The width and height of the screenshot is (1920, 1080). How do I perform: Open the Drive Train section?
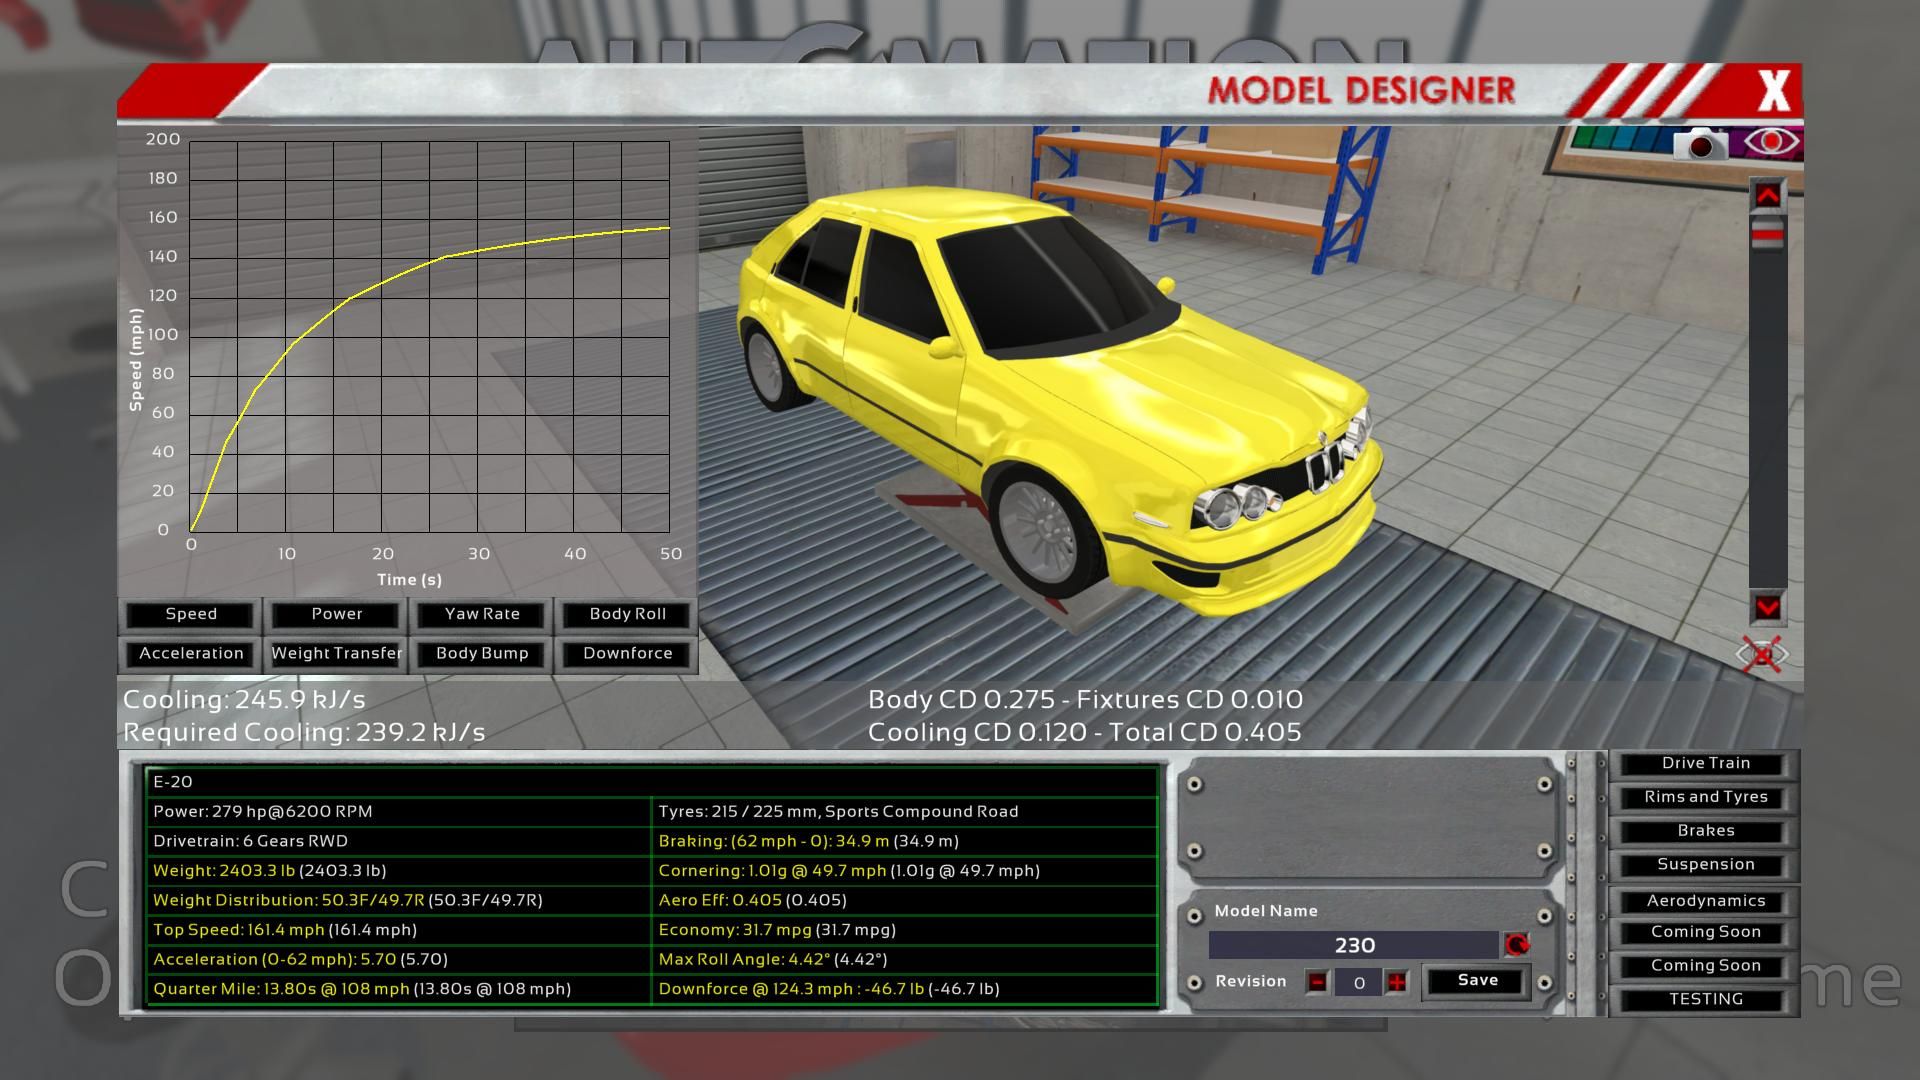pos(1705,763)
